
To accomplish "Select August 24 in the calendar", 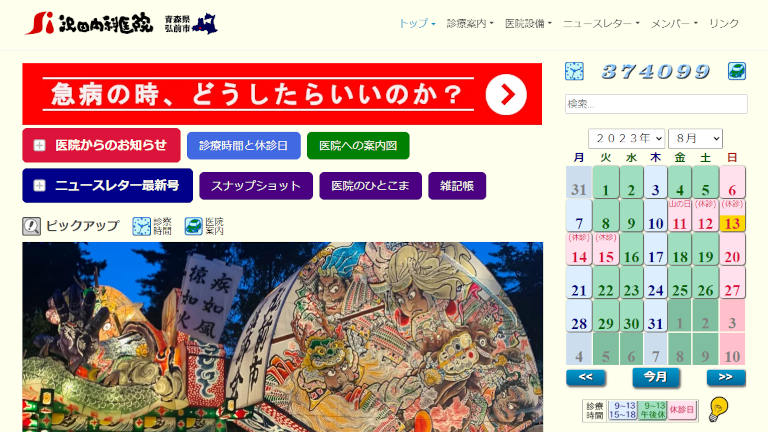I will pyautogui.click(x=655, y=283).
